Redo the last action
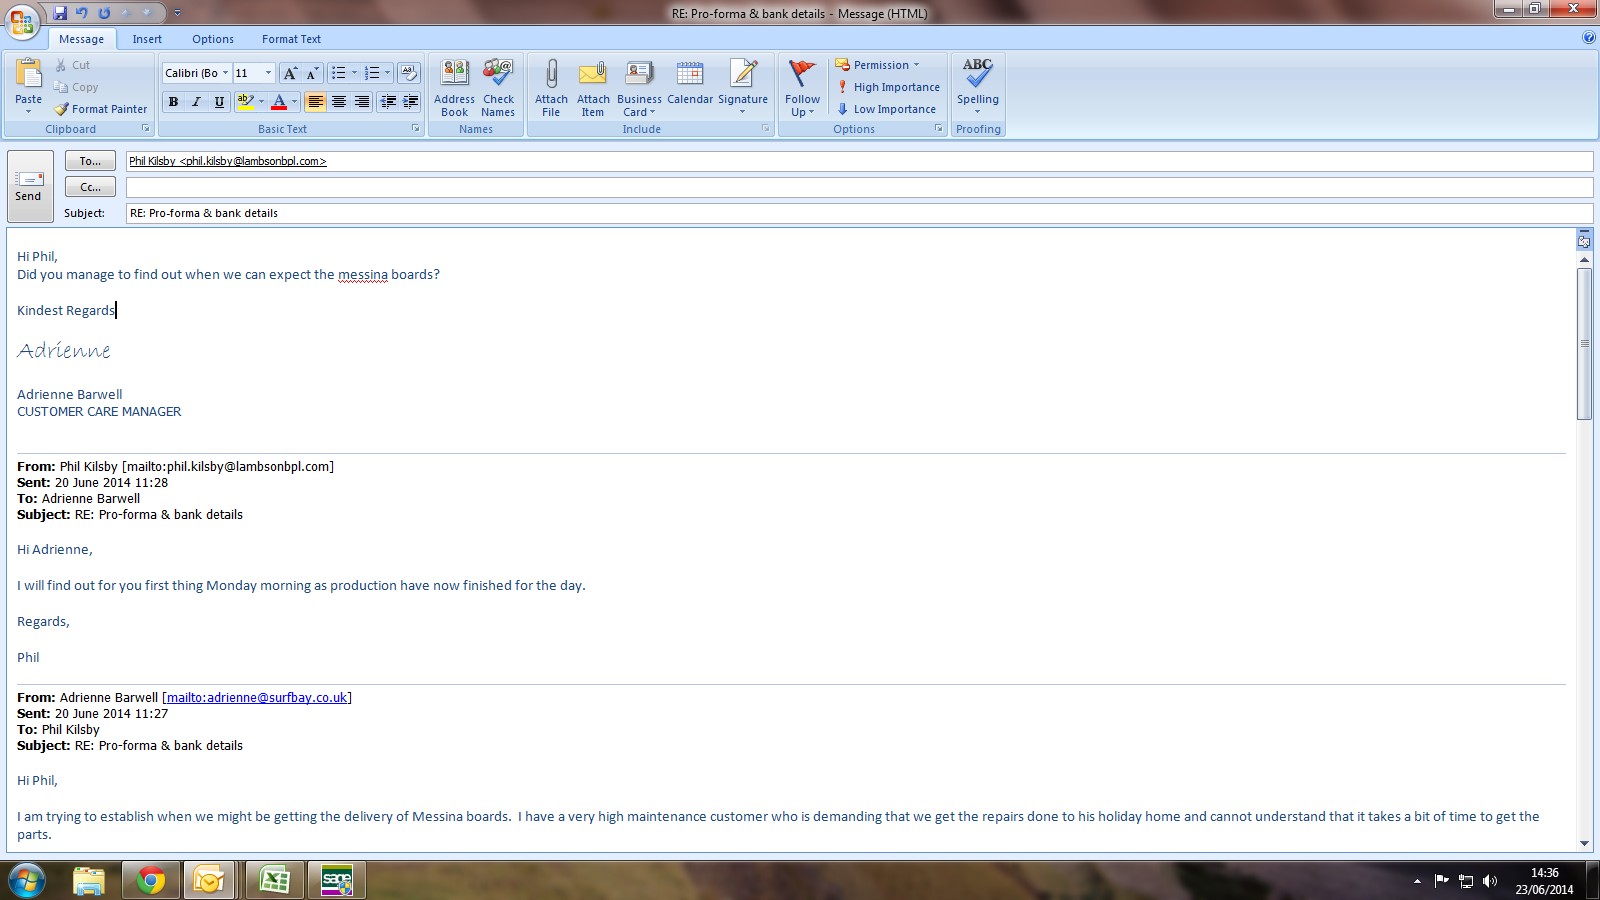Screen dimensions: 1600x900 point(104,13)
